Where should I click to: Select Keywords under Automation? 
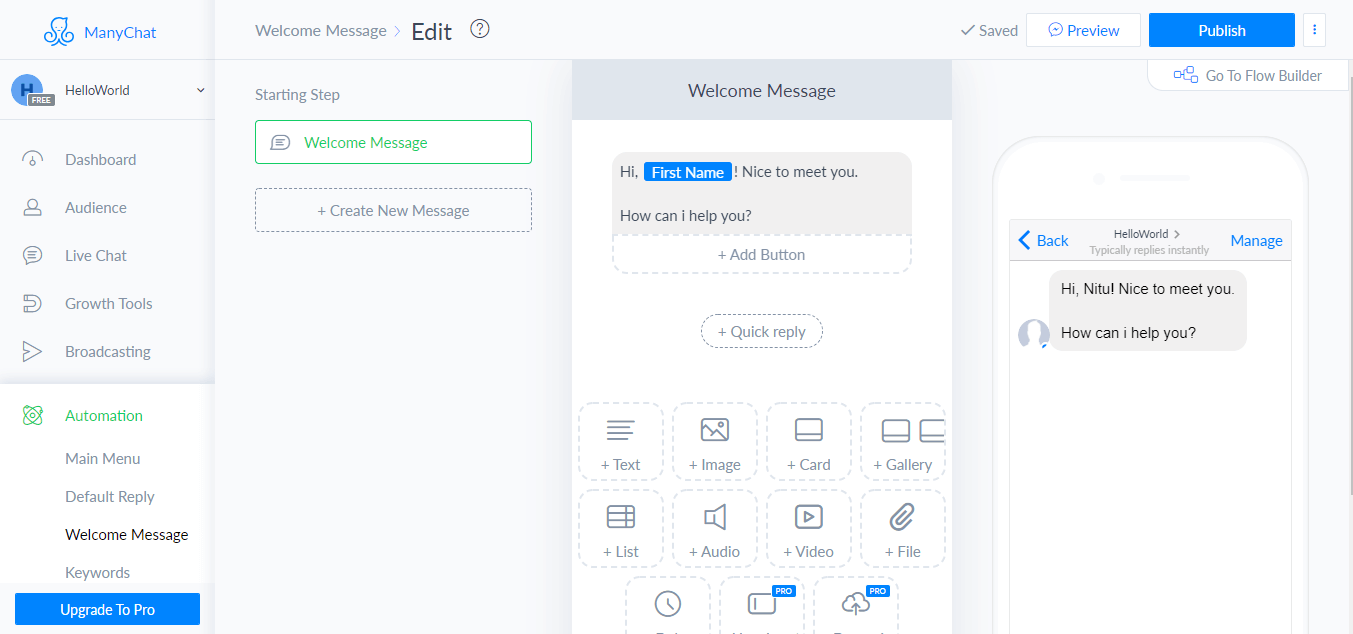click(97, 573)
